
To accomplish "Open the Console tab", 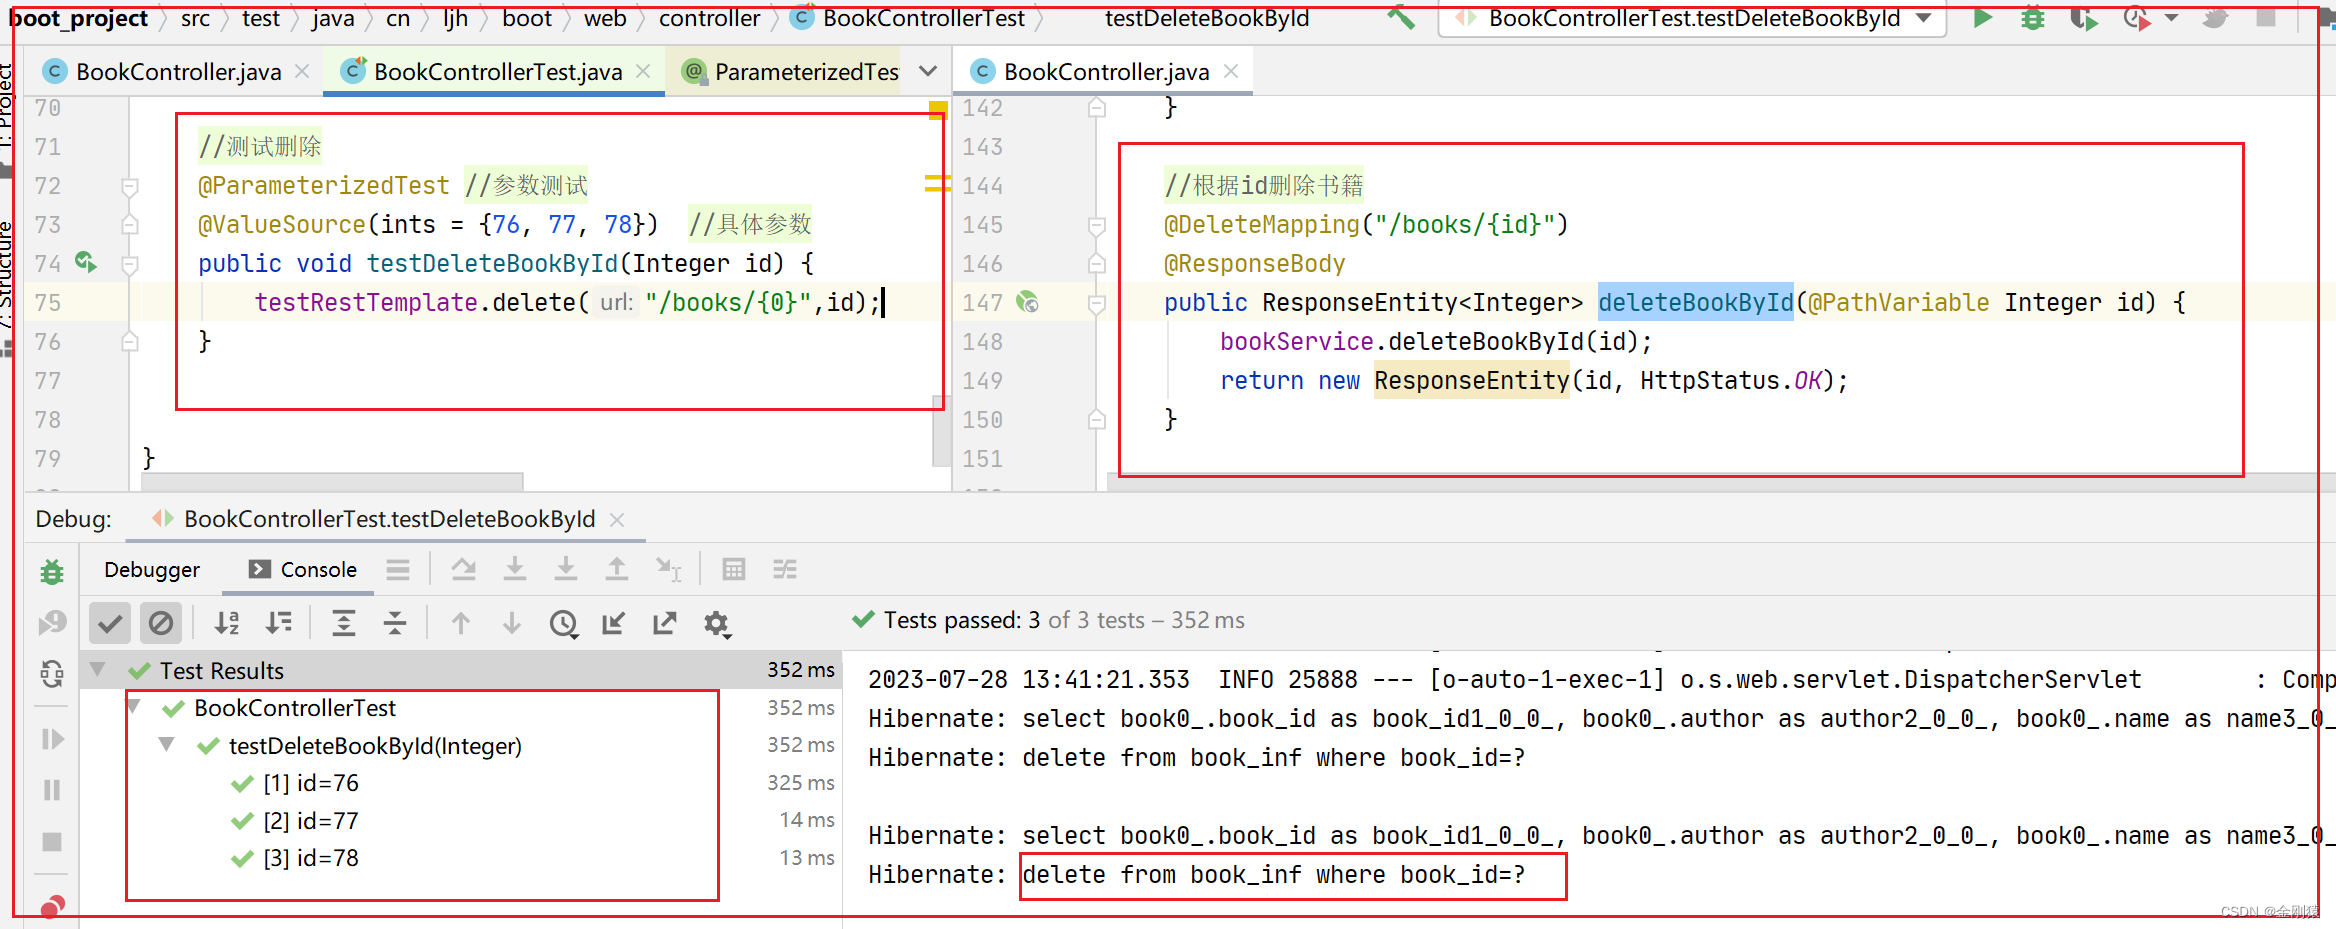I will tap(303, 569).
